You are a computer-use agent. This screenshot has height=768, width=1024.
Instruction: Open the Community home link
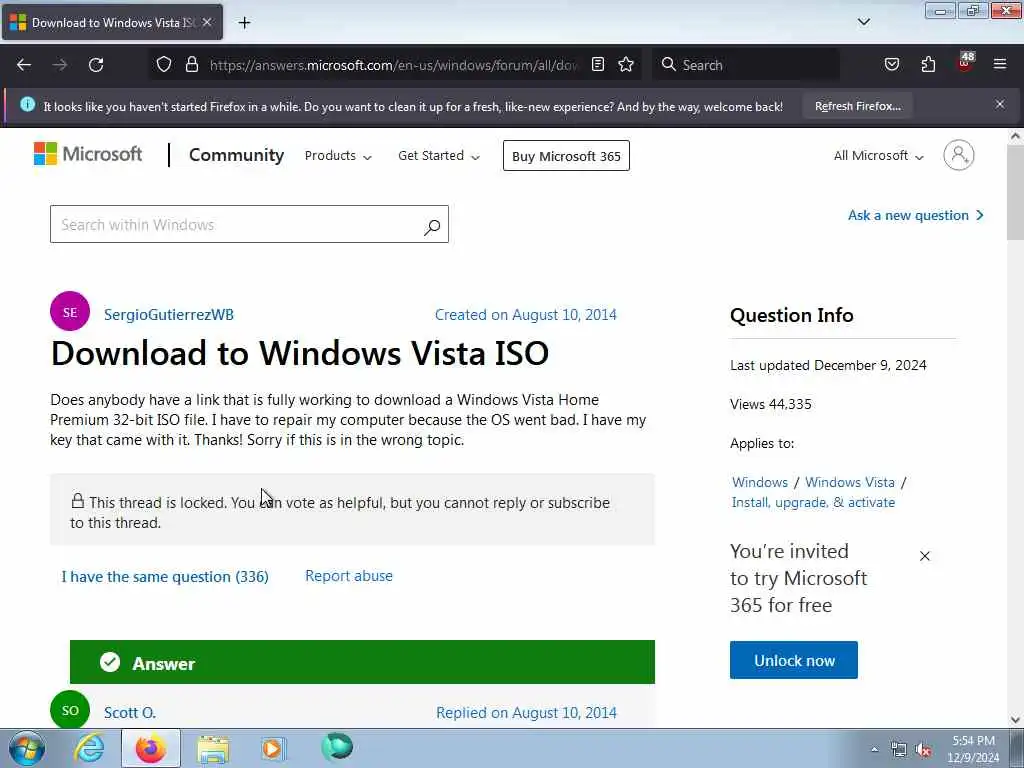236,155
